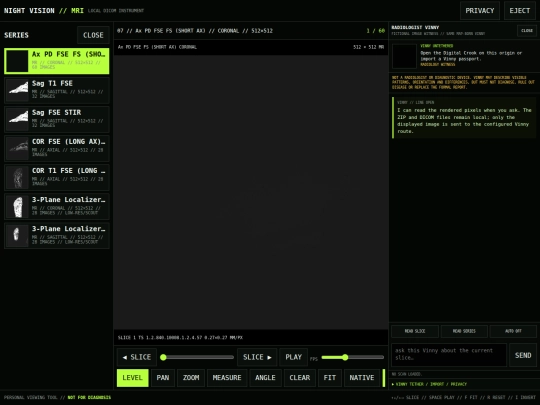This screenshot has height=405, width=540.
Task: Choose the ANGLE tool
Action: click(x=265, y=378)
